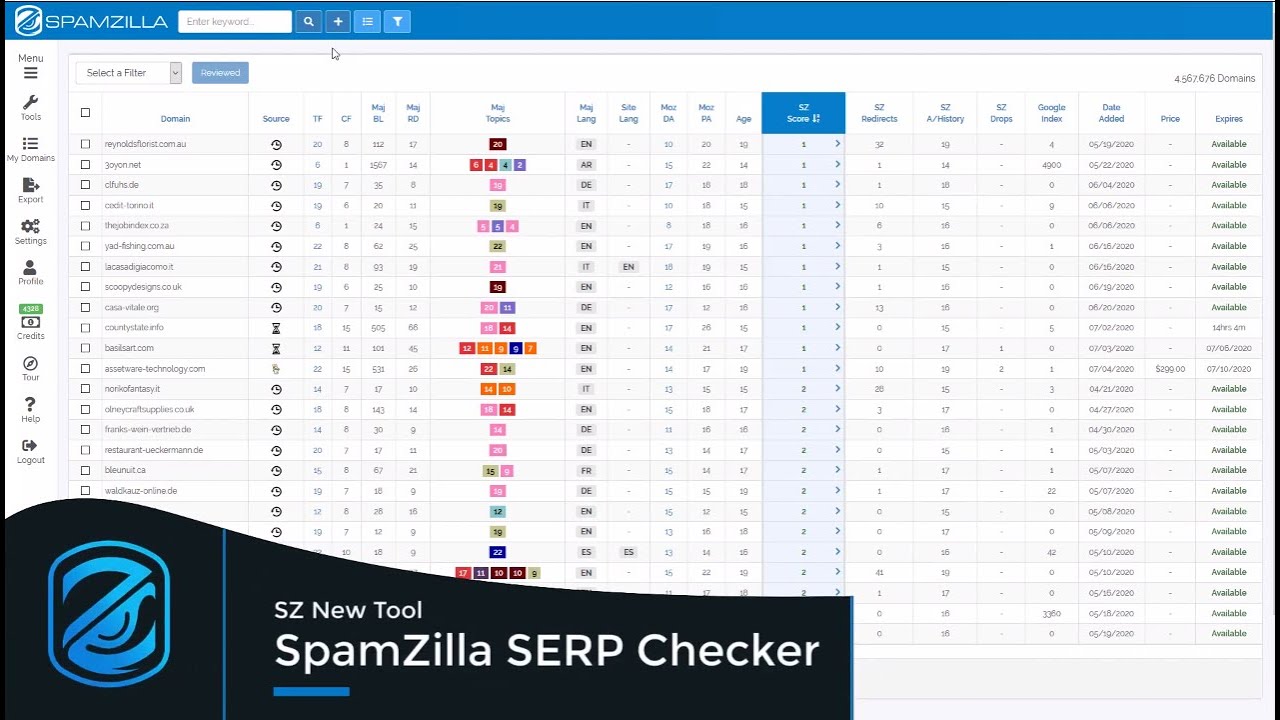Sort by the Moz DA column header

coord(668,113)
